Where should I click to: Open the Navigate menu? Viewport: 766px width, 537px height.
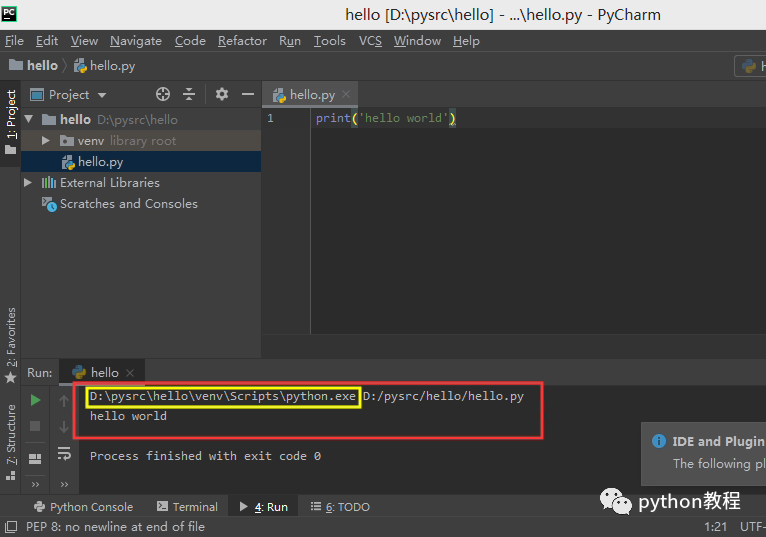click(136, 41)
